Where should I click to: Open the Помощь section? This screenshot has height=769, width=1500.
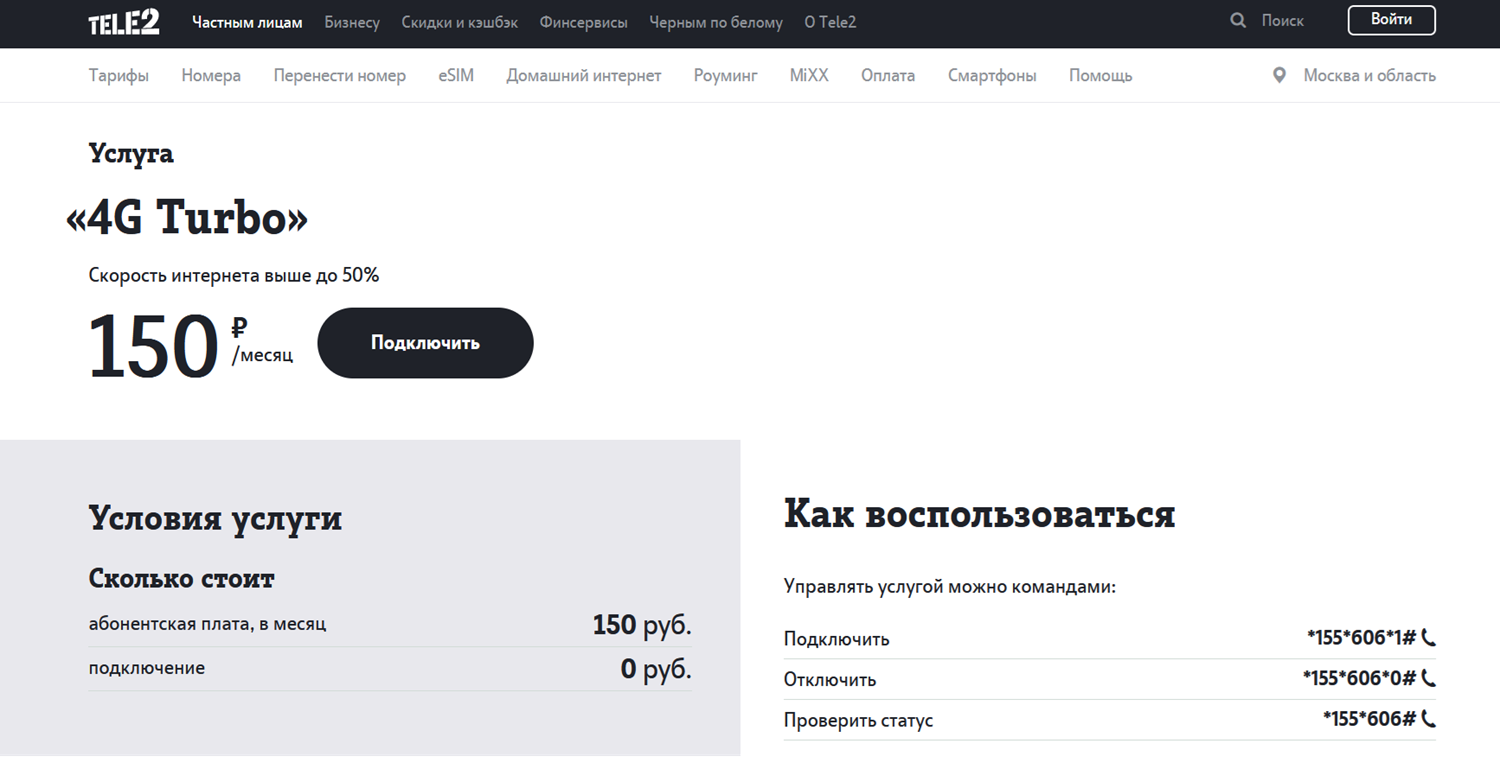[1101, 75]
